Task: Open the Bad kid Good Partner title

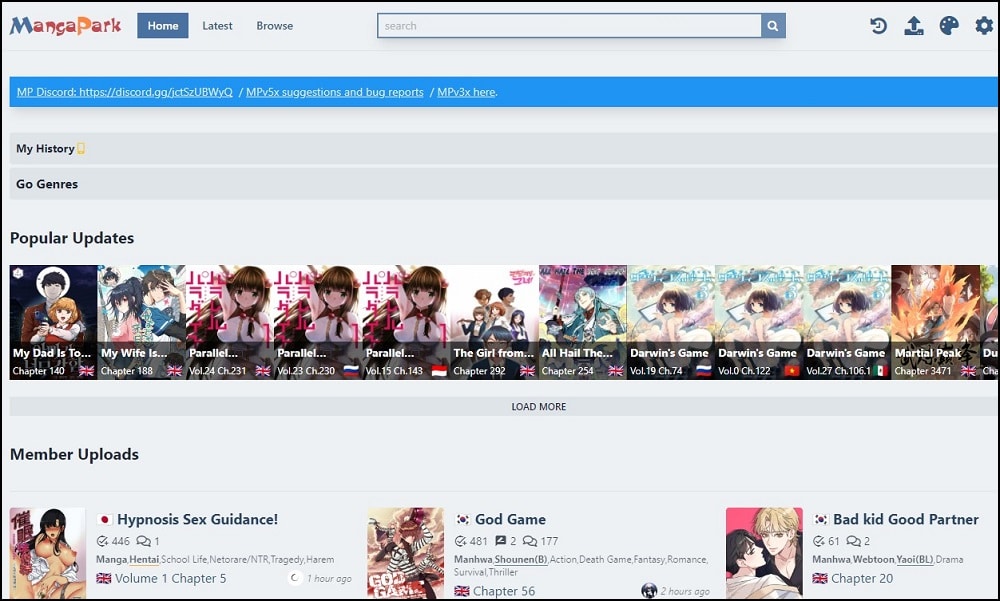Action: 906,519
